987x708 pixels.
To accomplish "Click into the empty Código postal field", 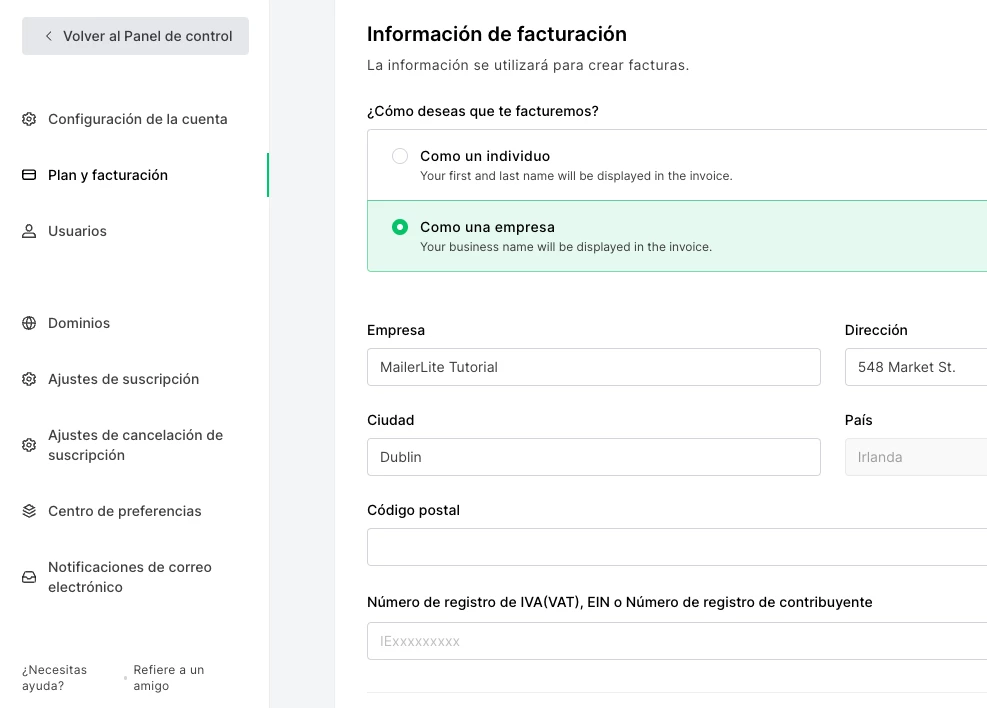I will point(676,547).
